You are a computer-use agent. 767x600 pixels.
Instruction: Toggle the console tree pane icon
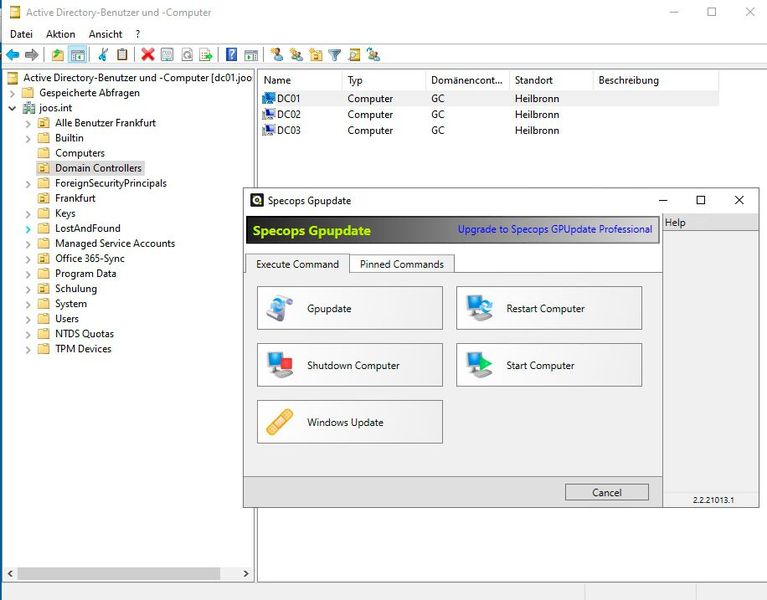tap(78, 55)
